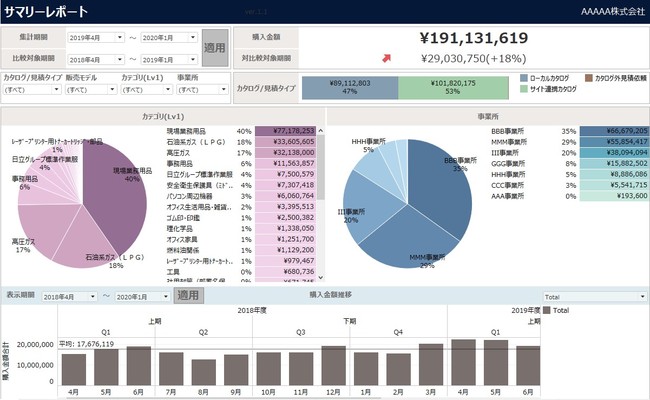Click the top 適用 apply button
Screen dimensions: 650x400
click(215, 48)
